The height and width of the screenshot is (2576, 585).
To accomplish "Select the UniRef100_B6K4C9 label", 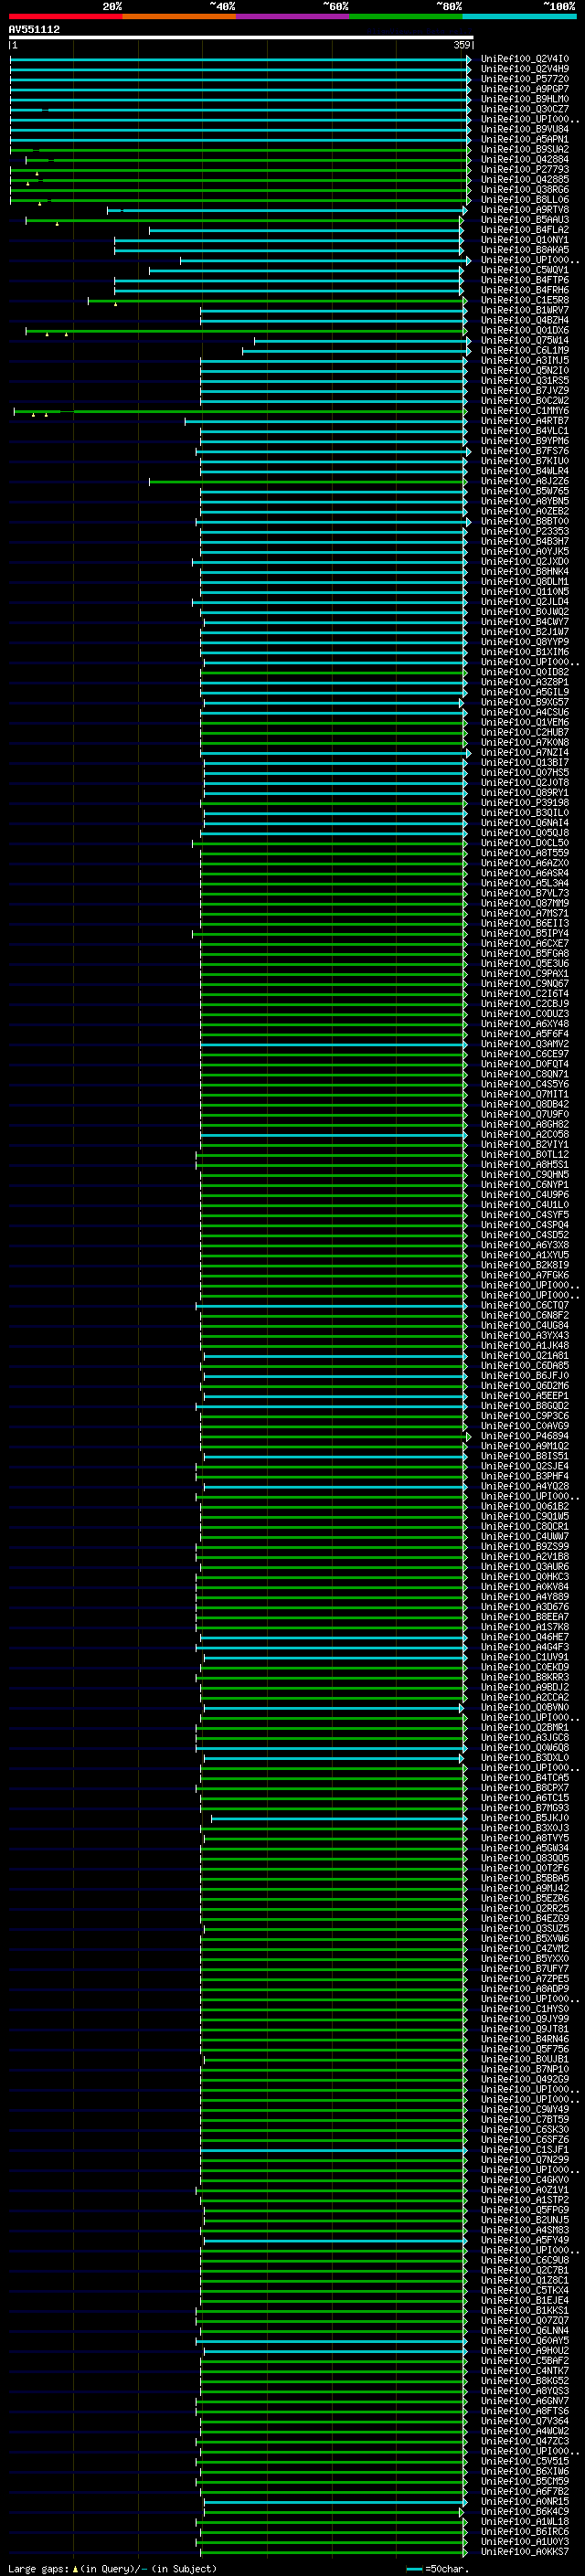I will [x=525, y=2512].
